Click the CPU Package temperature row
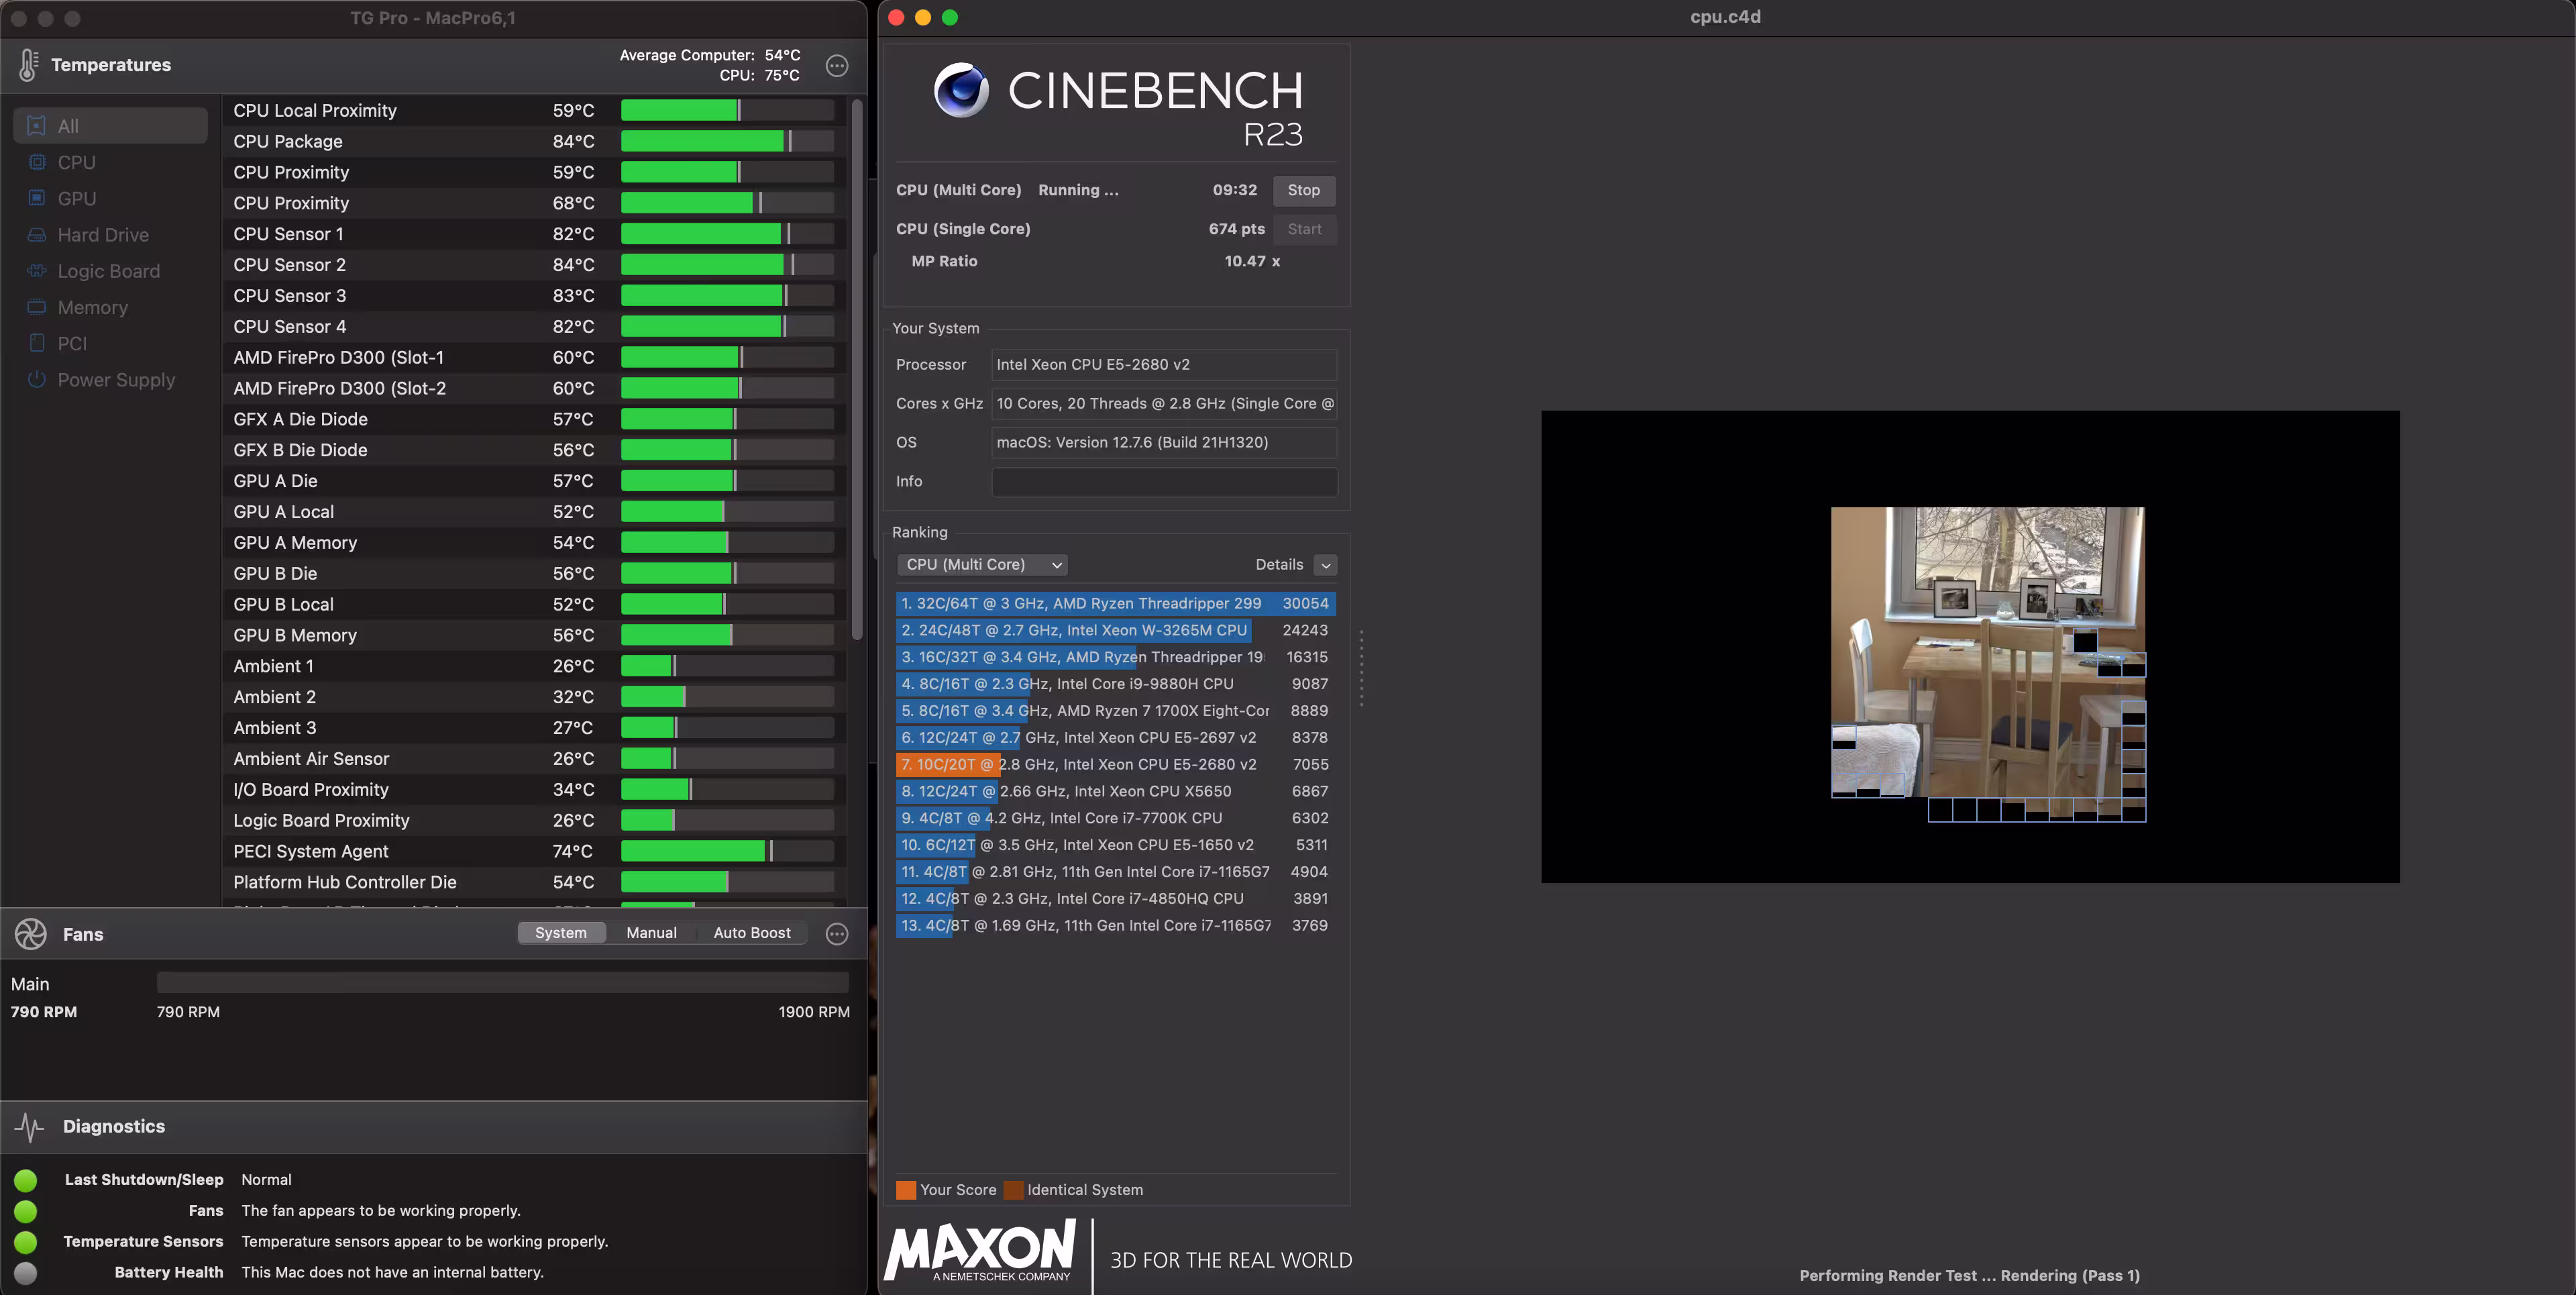2576x1295 pixels. (x=534, y=142)
